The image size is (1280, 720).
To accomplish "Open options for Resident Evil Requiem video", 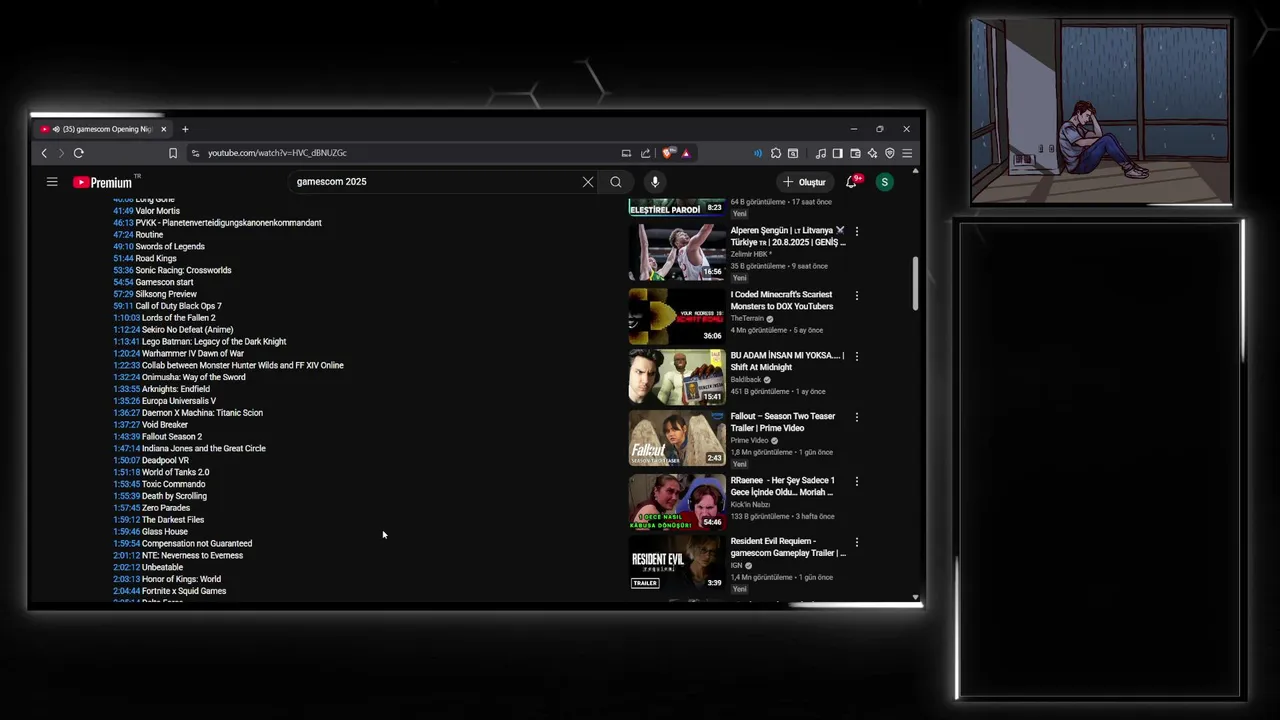I will tap(857, 542).
